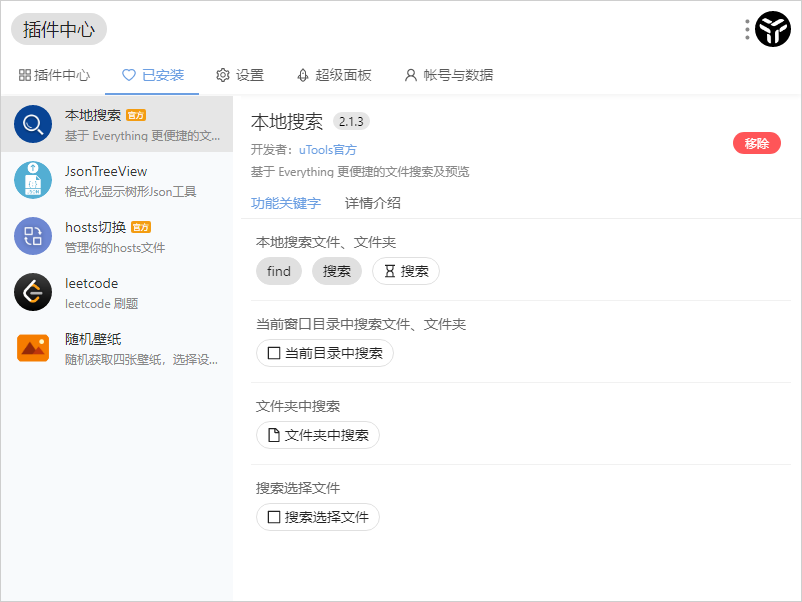Go to 帐号与数据 tab
802x602 pixels.
[448, 75]
